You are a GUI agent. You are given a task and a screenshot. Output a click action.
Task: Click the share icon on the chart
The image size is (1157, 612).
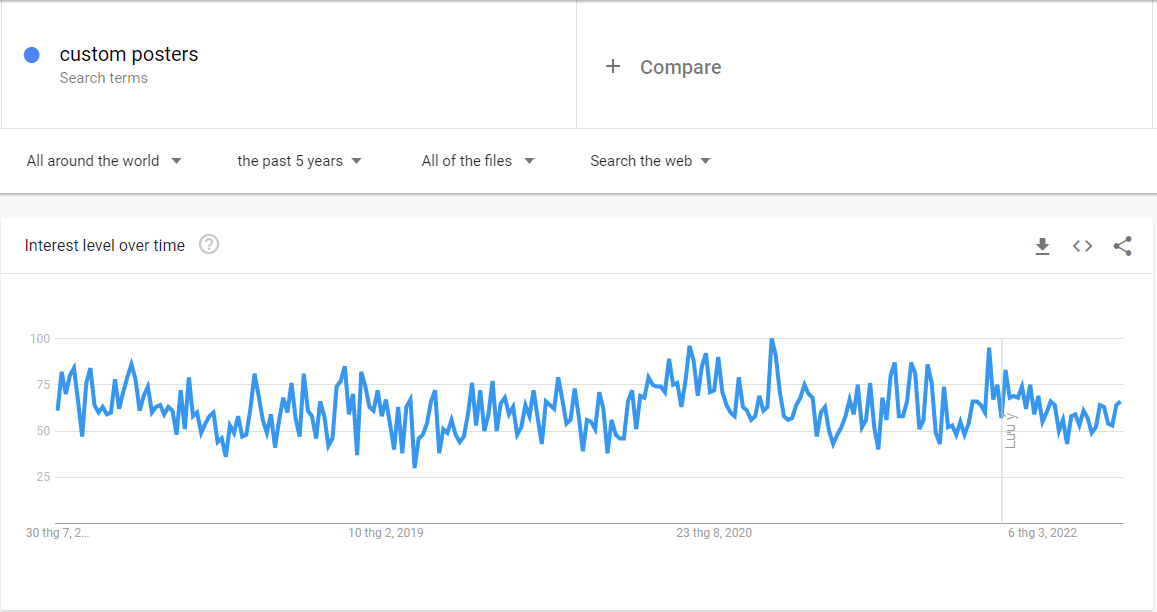point(1122,246)
